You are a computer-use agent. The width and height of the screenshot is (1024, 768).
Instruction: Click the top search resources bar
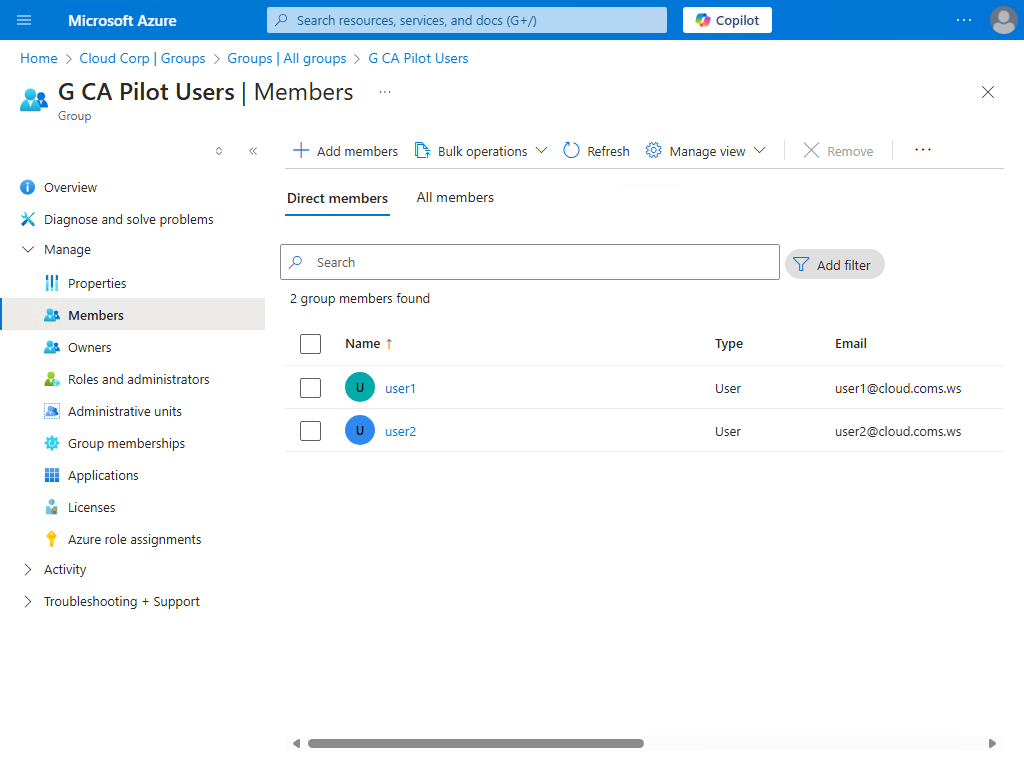[466, 20]
